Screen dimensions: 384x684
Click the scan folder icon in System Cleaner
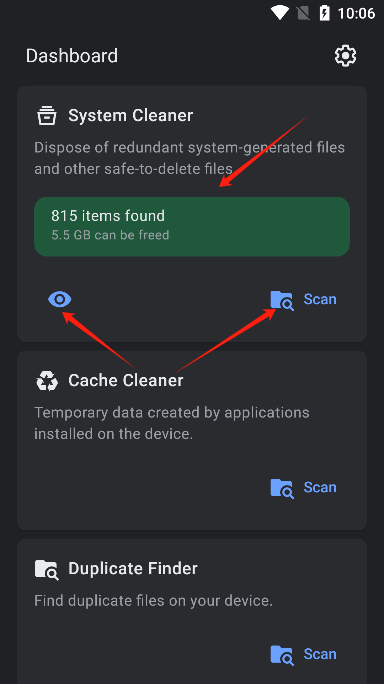point(282,300)
